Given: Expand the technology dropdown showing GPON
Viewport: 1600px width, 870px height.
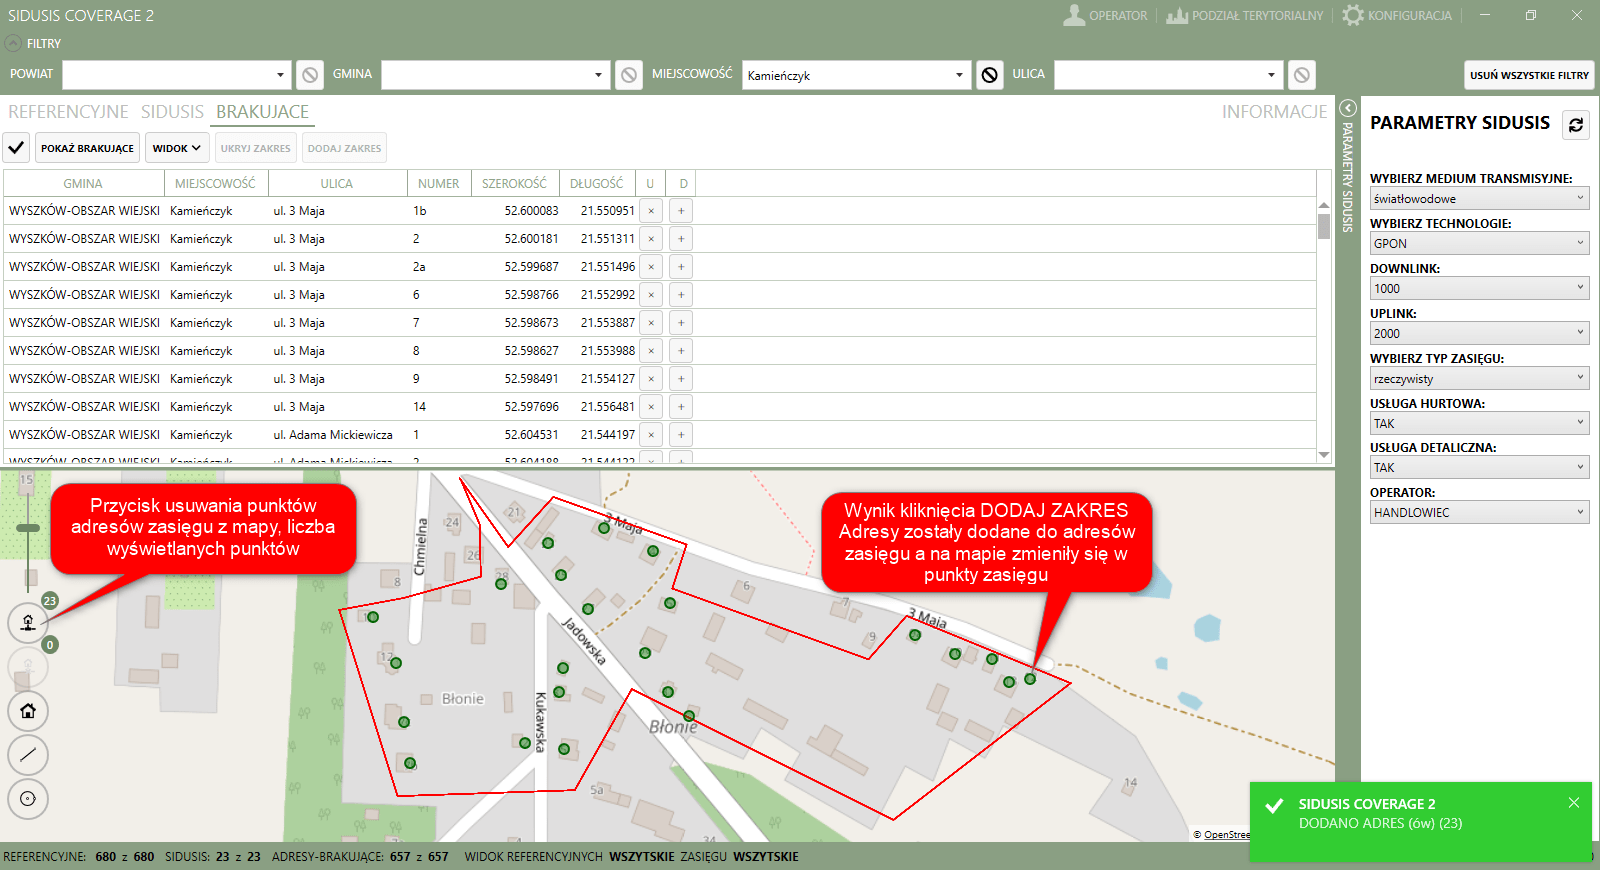Looking at the screenshot, I should [x=1479, y=243].
